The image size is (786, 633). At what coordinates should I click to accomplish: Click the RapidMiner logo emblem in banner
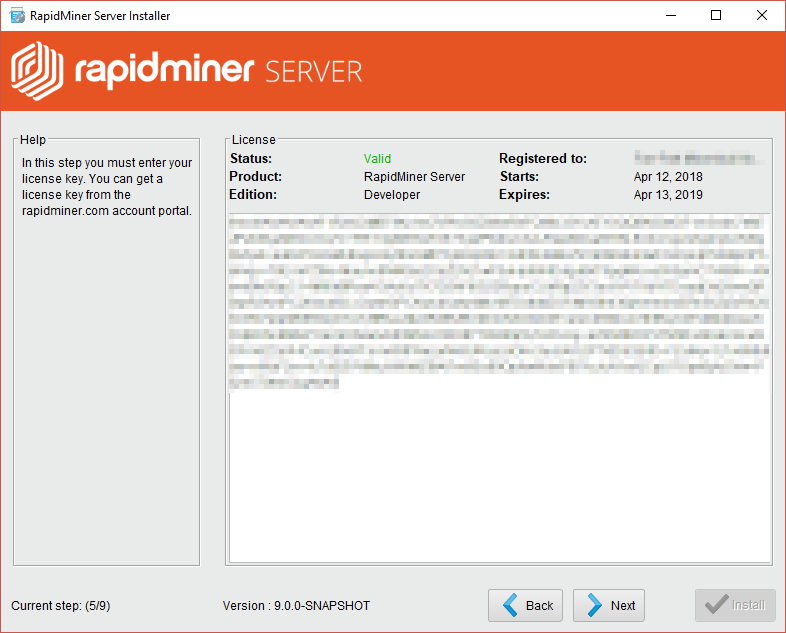[x=38, y=70]
